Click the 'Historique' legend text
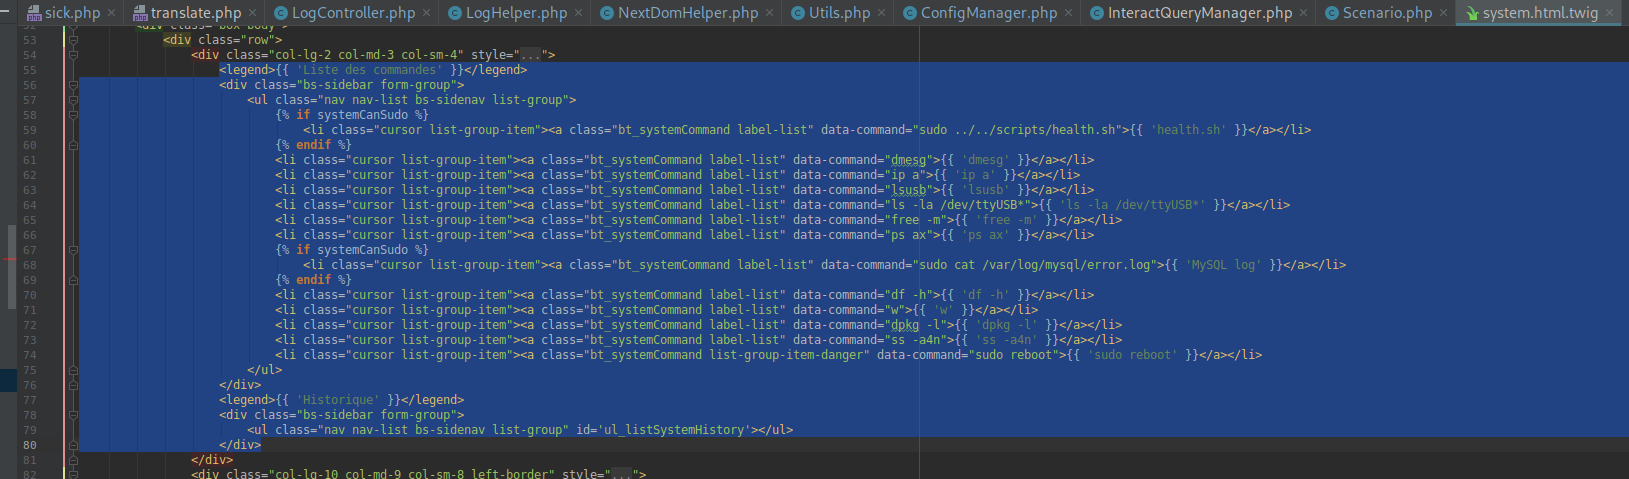This screenshot has width=1629, height=479. tap(338, 400)
